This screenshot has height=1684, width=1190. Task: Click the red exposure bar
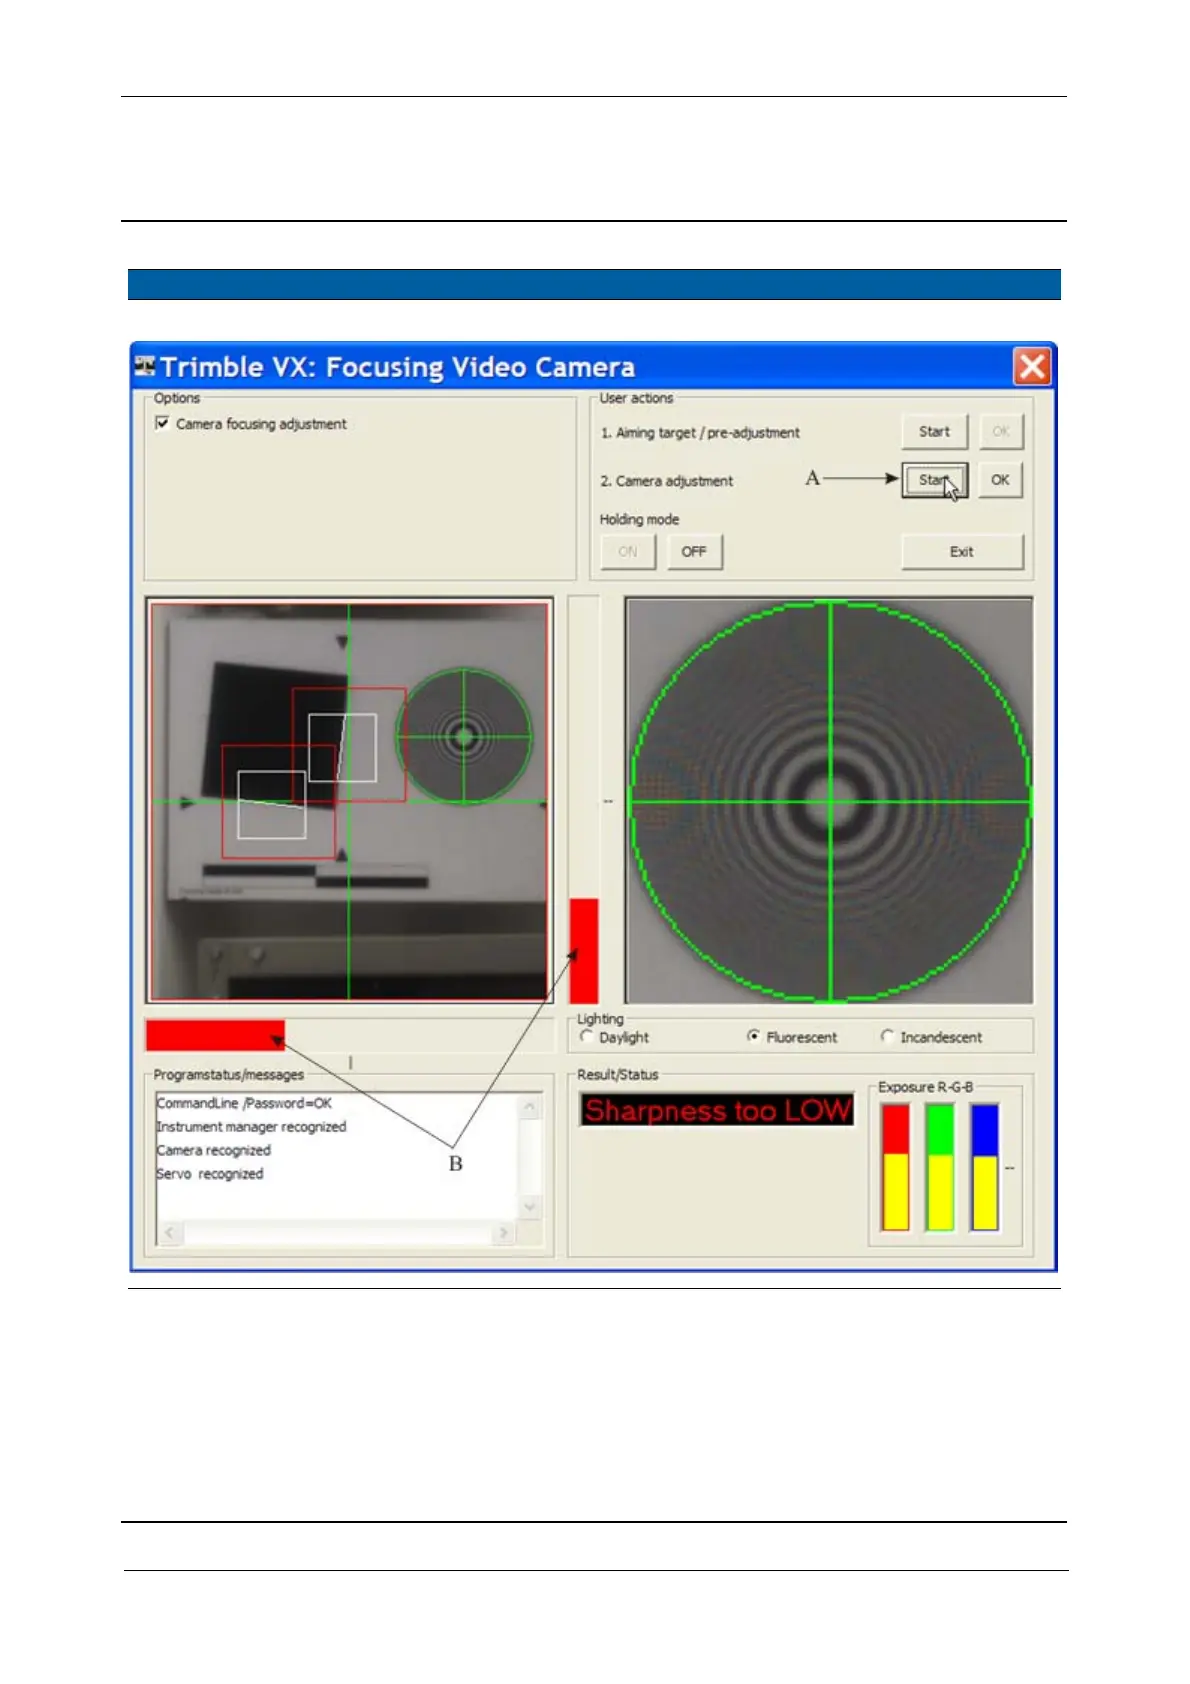(895, 1167)
